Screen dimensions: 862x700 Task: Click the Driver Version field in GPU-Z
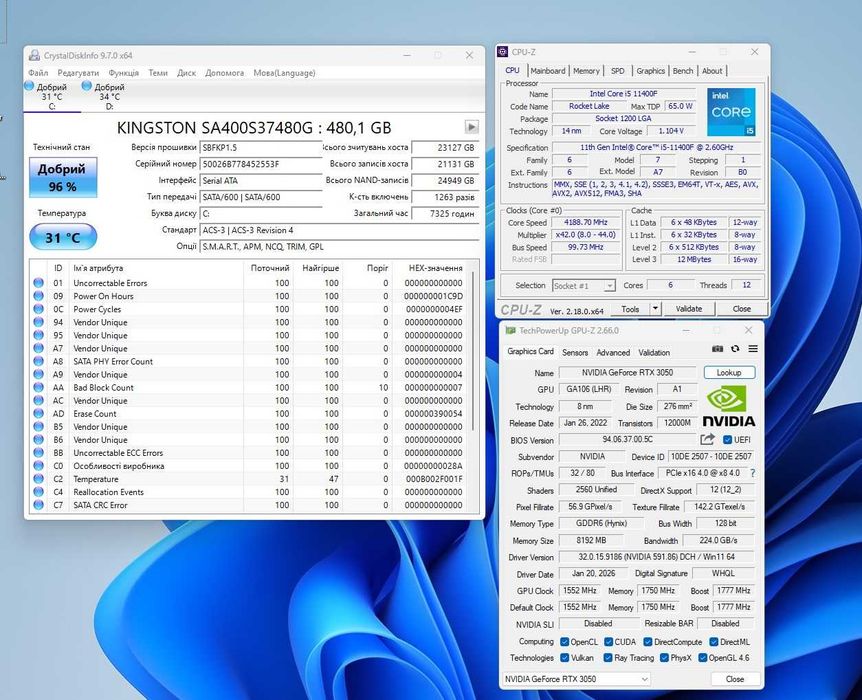[x=656, y=557]
